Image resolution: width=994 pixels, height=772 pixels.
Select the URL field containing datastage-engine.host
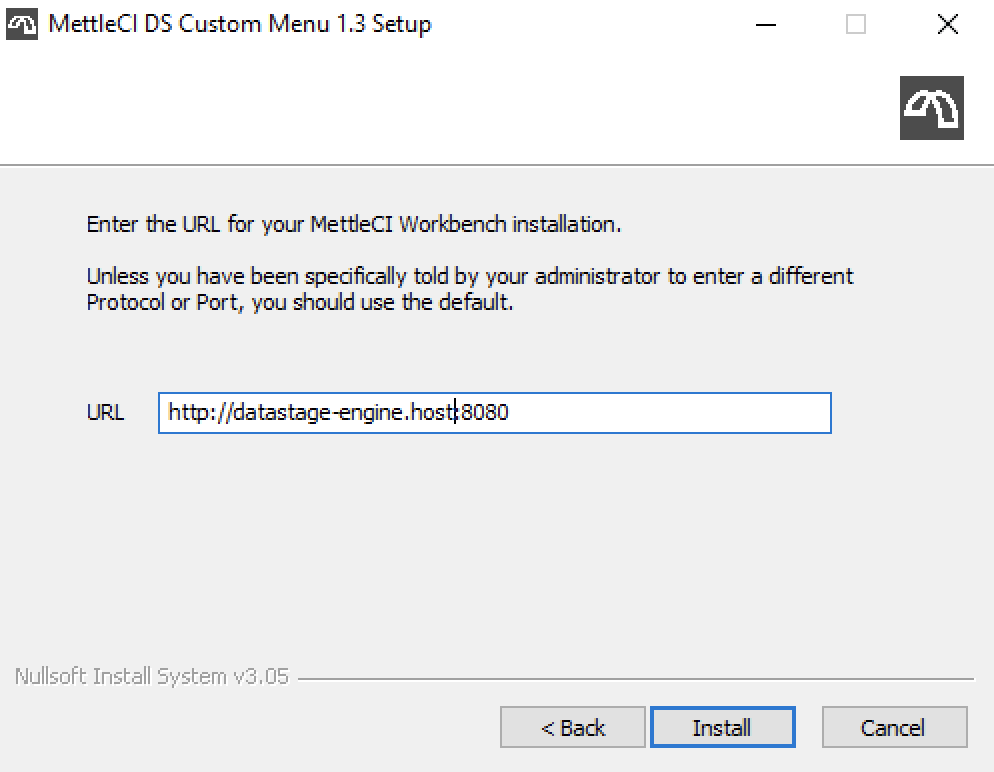pyautogui.click(x=494, y=413)
